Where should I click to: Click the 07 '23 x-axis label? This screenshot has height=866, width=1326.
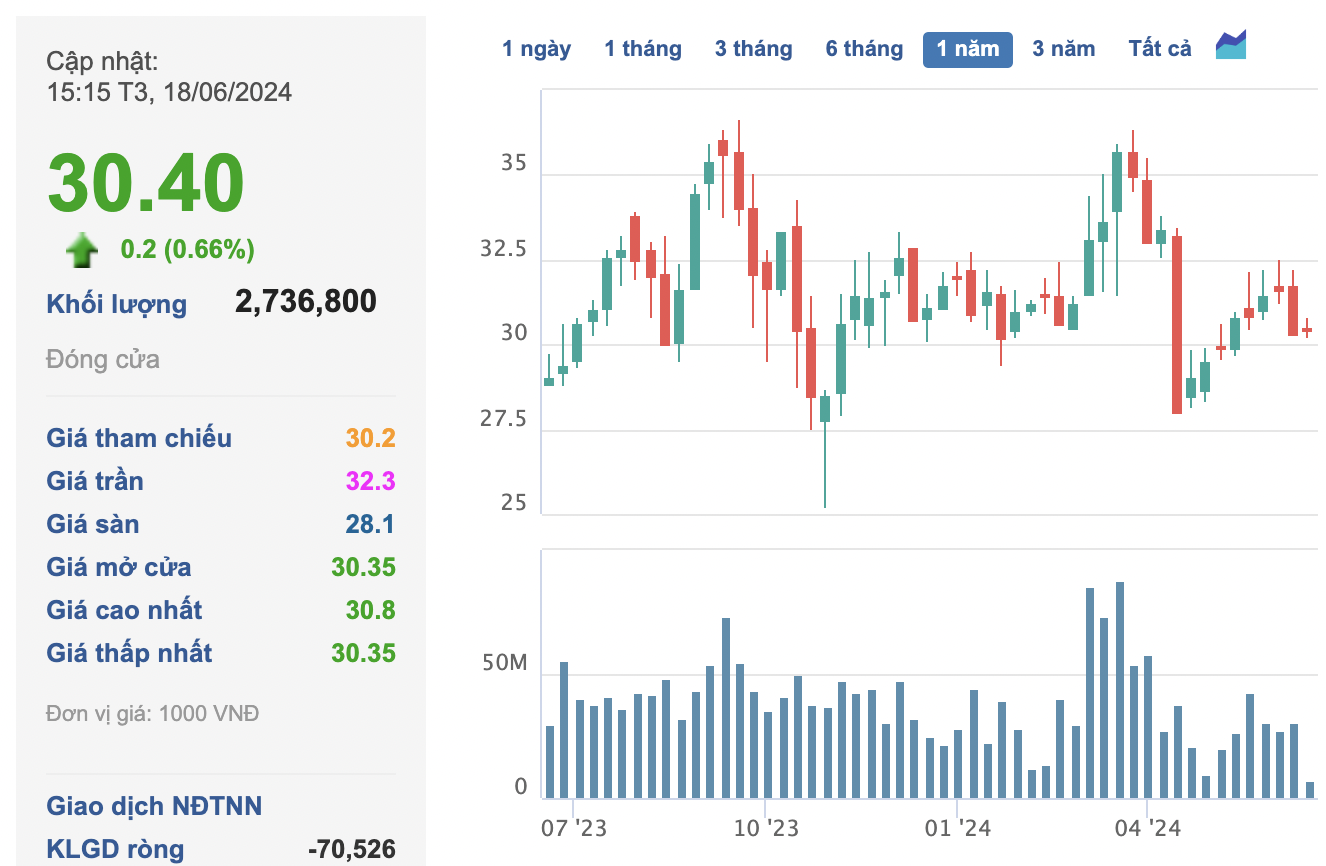click(x=573, y=828)
